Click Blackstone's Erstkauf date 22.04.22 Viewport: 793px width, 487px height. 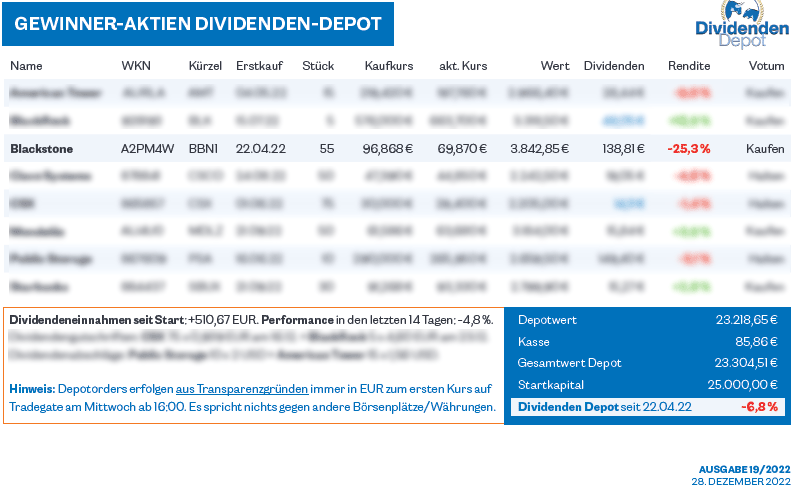pos(260,149)
